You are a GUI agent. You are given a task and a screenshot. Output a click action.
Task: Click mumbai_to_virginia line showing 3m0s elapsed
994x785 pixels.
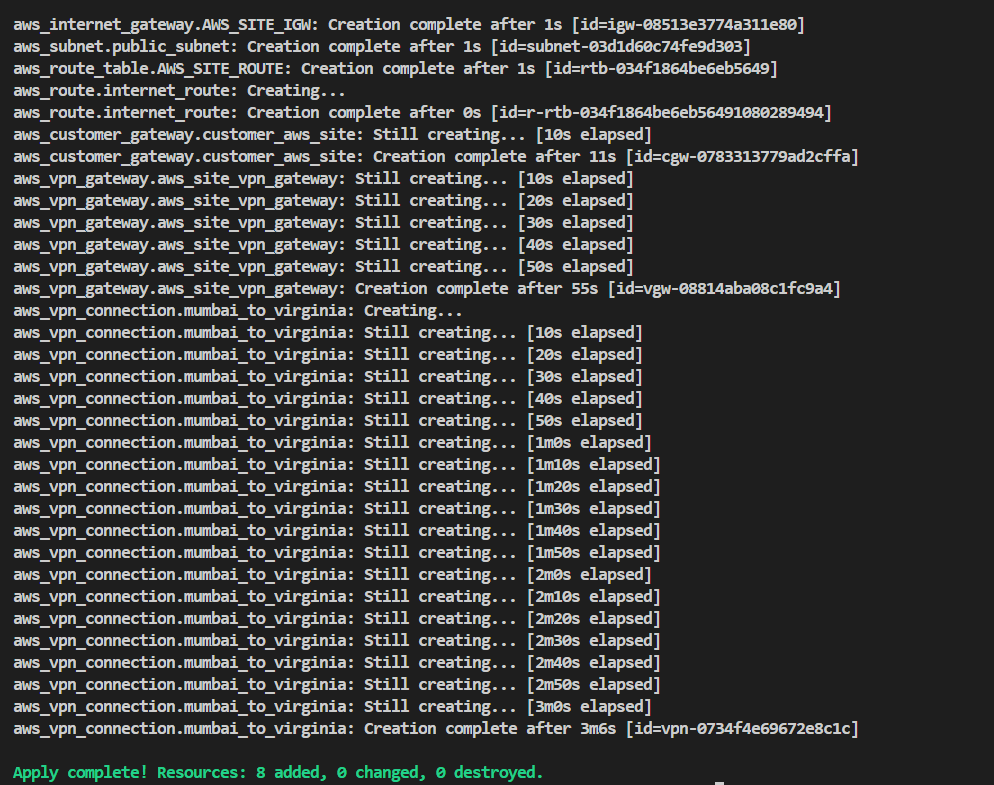tap(332, 707)
